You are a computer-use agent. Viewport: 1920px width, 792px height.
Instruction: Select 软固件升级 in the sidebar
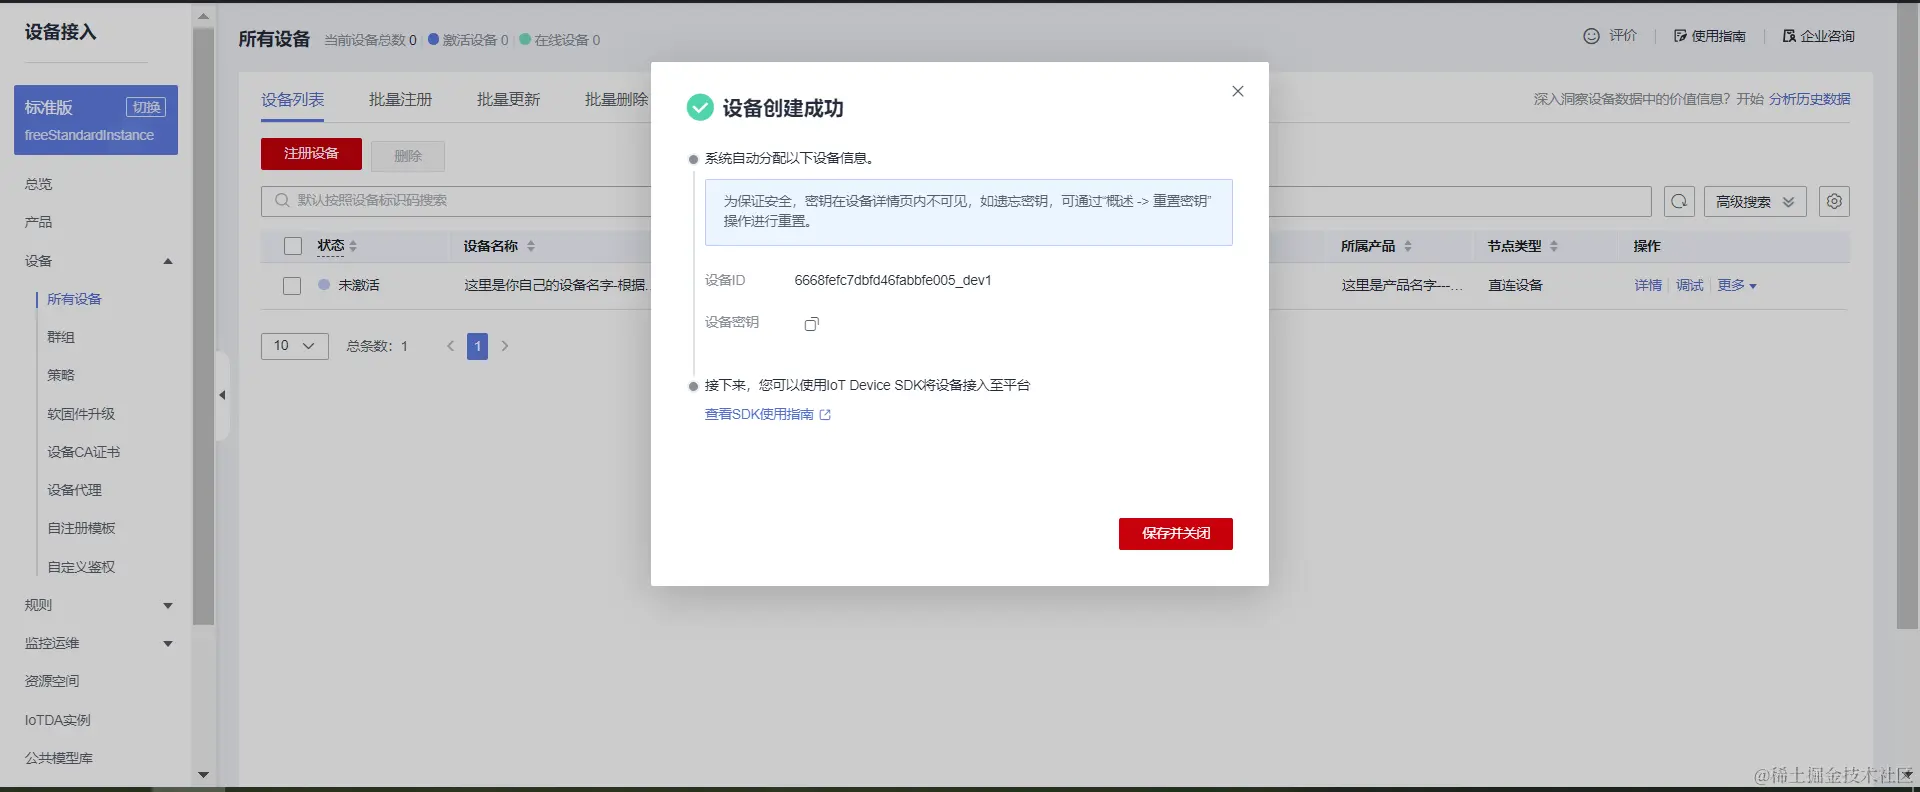pyautogui.click(x=81, y=414)
